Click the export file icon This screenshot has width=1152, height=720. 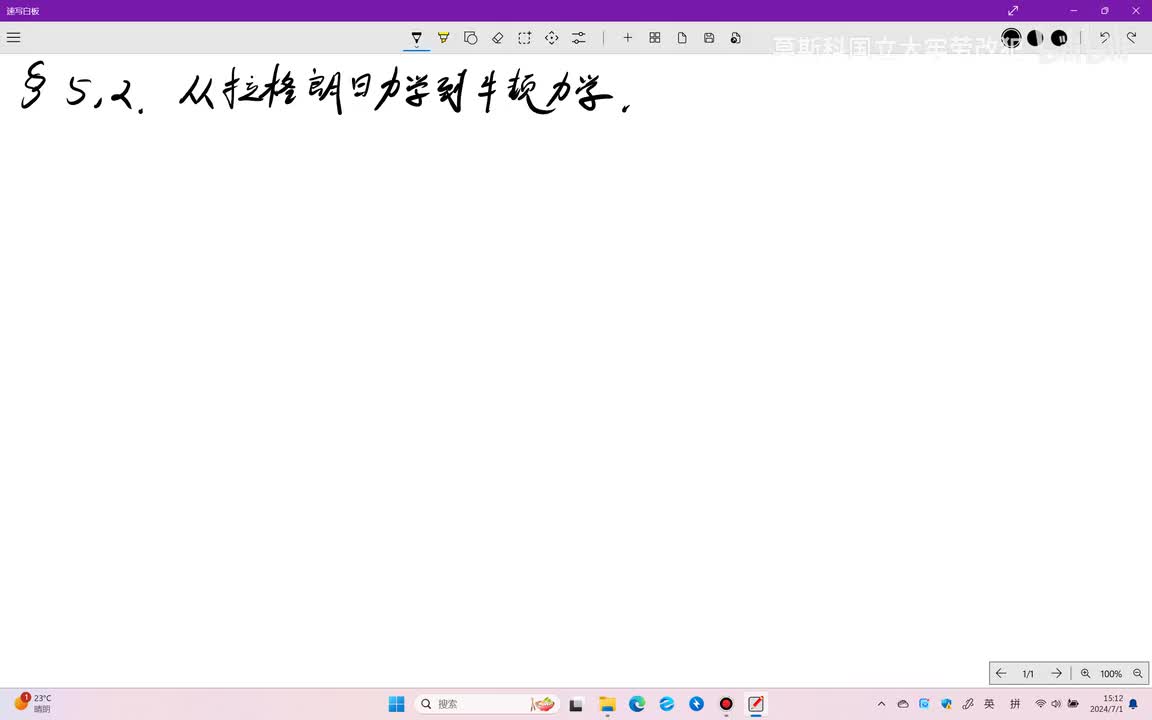click(x=735, y=37)
